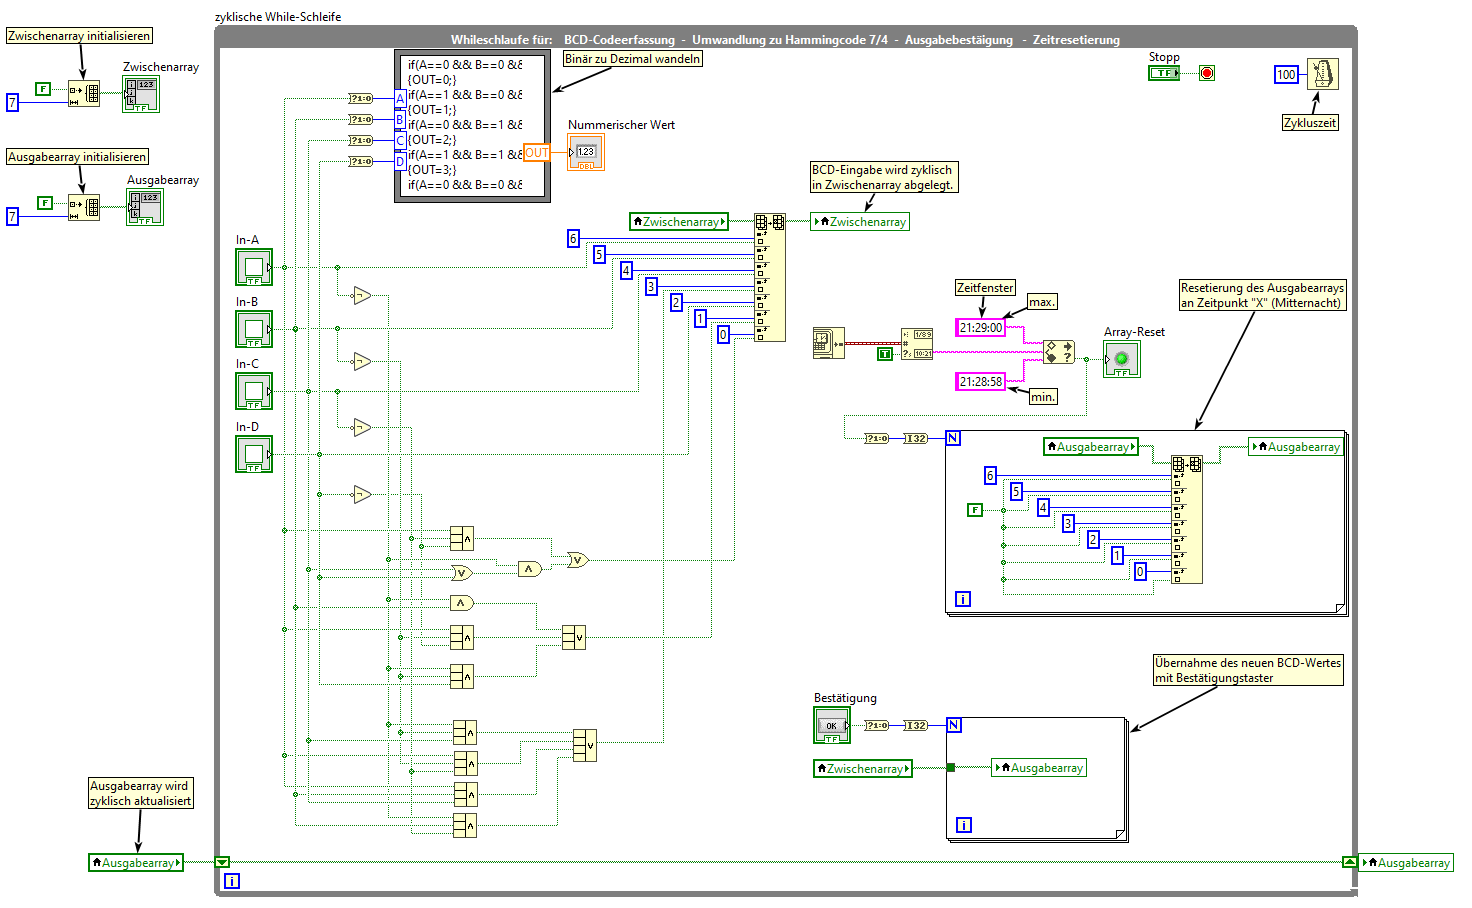Toggle the Bestätigung OK button terminal
Viewport: 1472px width, 908px height.
832,725
